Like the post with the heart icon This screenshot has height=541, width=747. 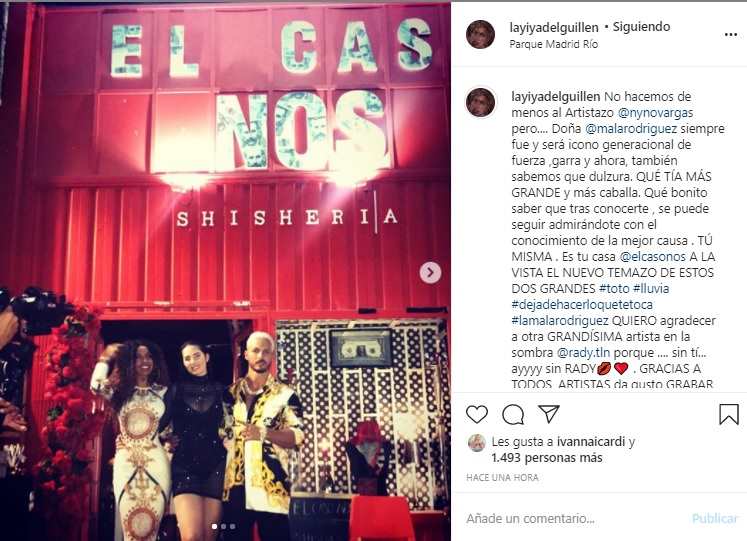(x=477, y=414)
